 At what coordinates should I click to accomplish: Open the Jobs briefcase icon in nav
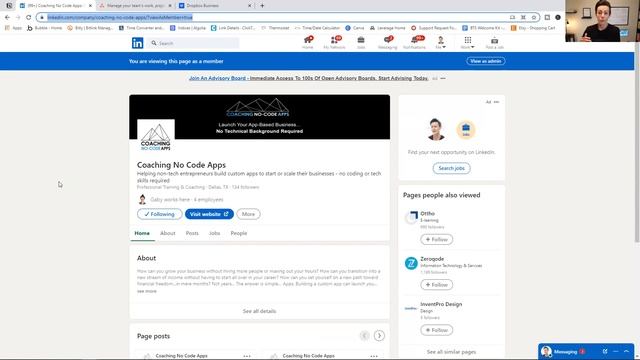point(361,42)
